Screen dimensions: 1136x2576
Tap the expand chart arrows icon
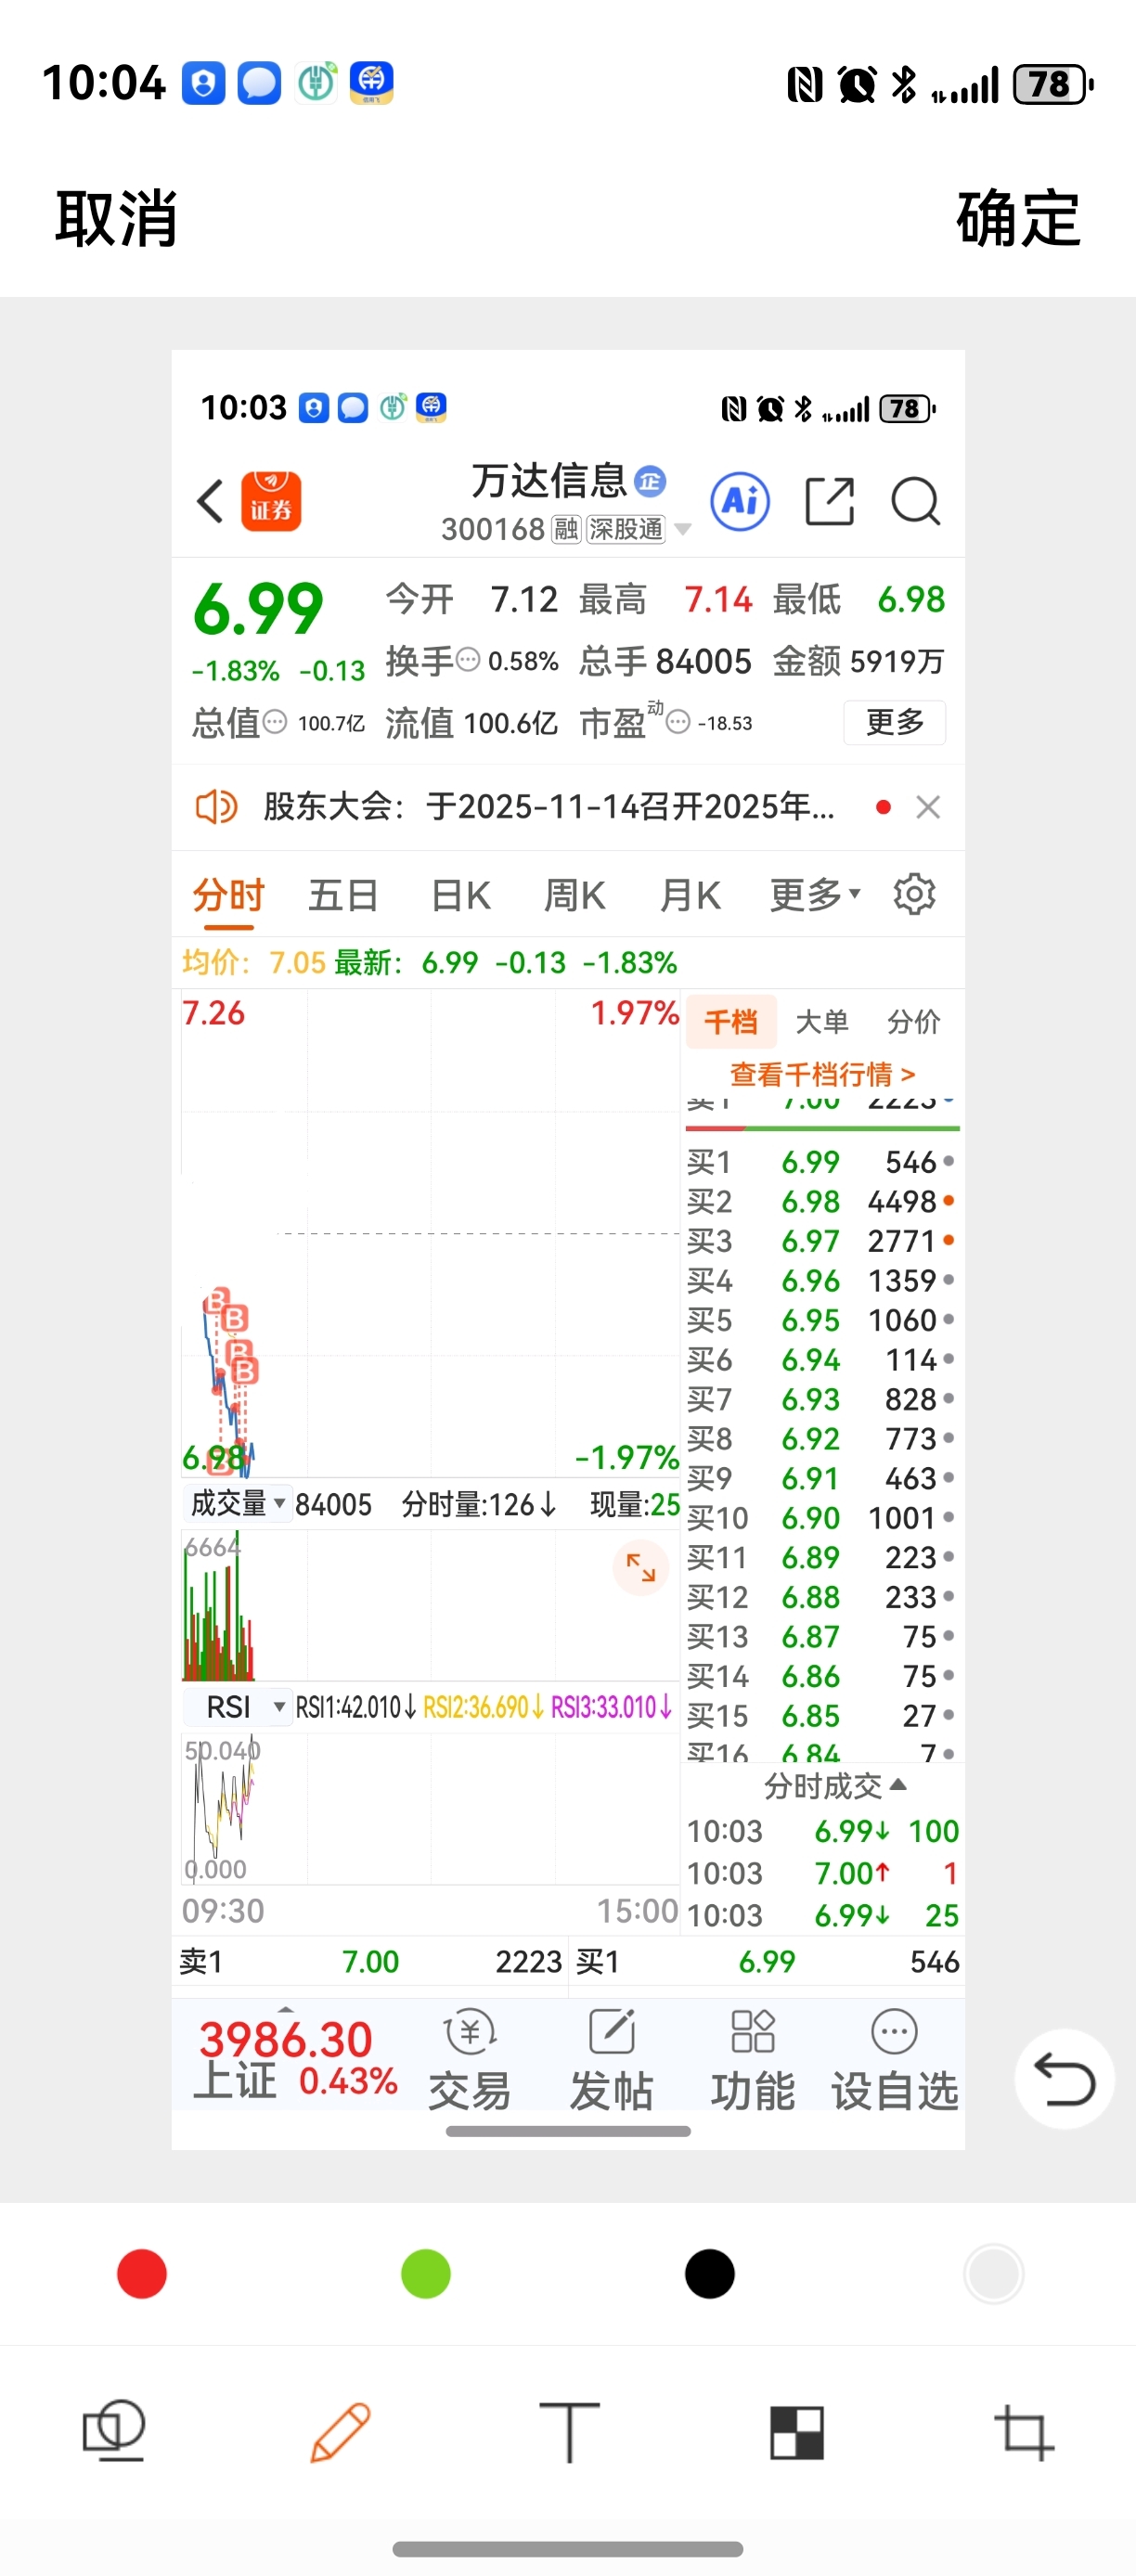click(x=640, y=1567)
